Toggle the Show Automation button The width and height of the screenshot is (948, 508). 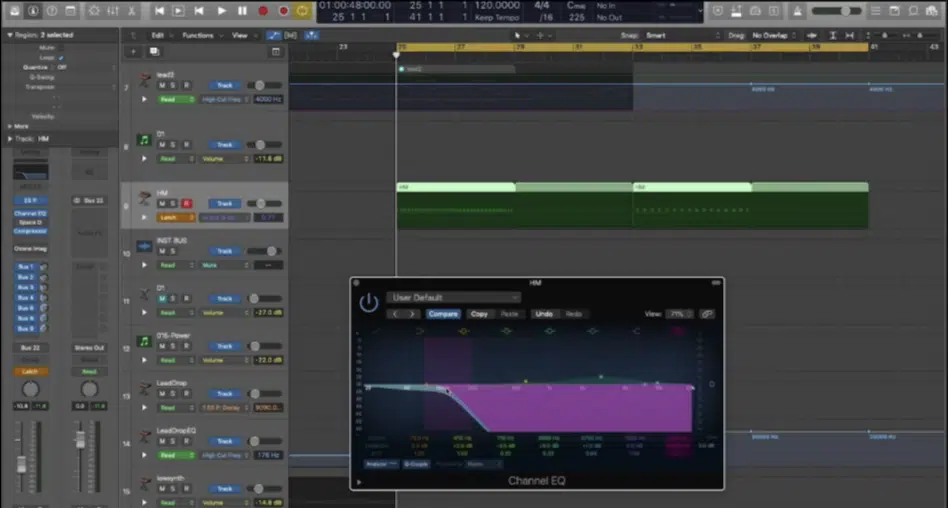coord(273,35)
